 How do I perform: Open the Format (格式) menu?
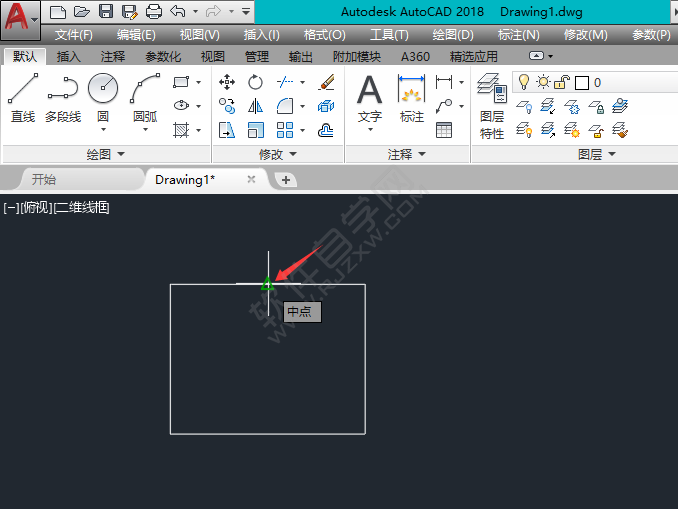pyautogui.click(x=324, y=35)
